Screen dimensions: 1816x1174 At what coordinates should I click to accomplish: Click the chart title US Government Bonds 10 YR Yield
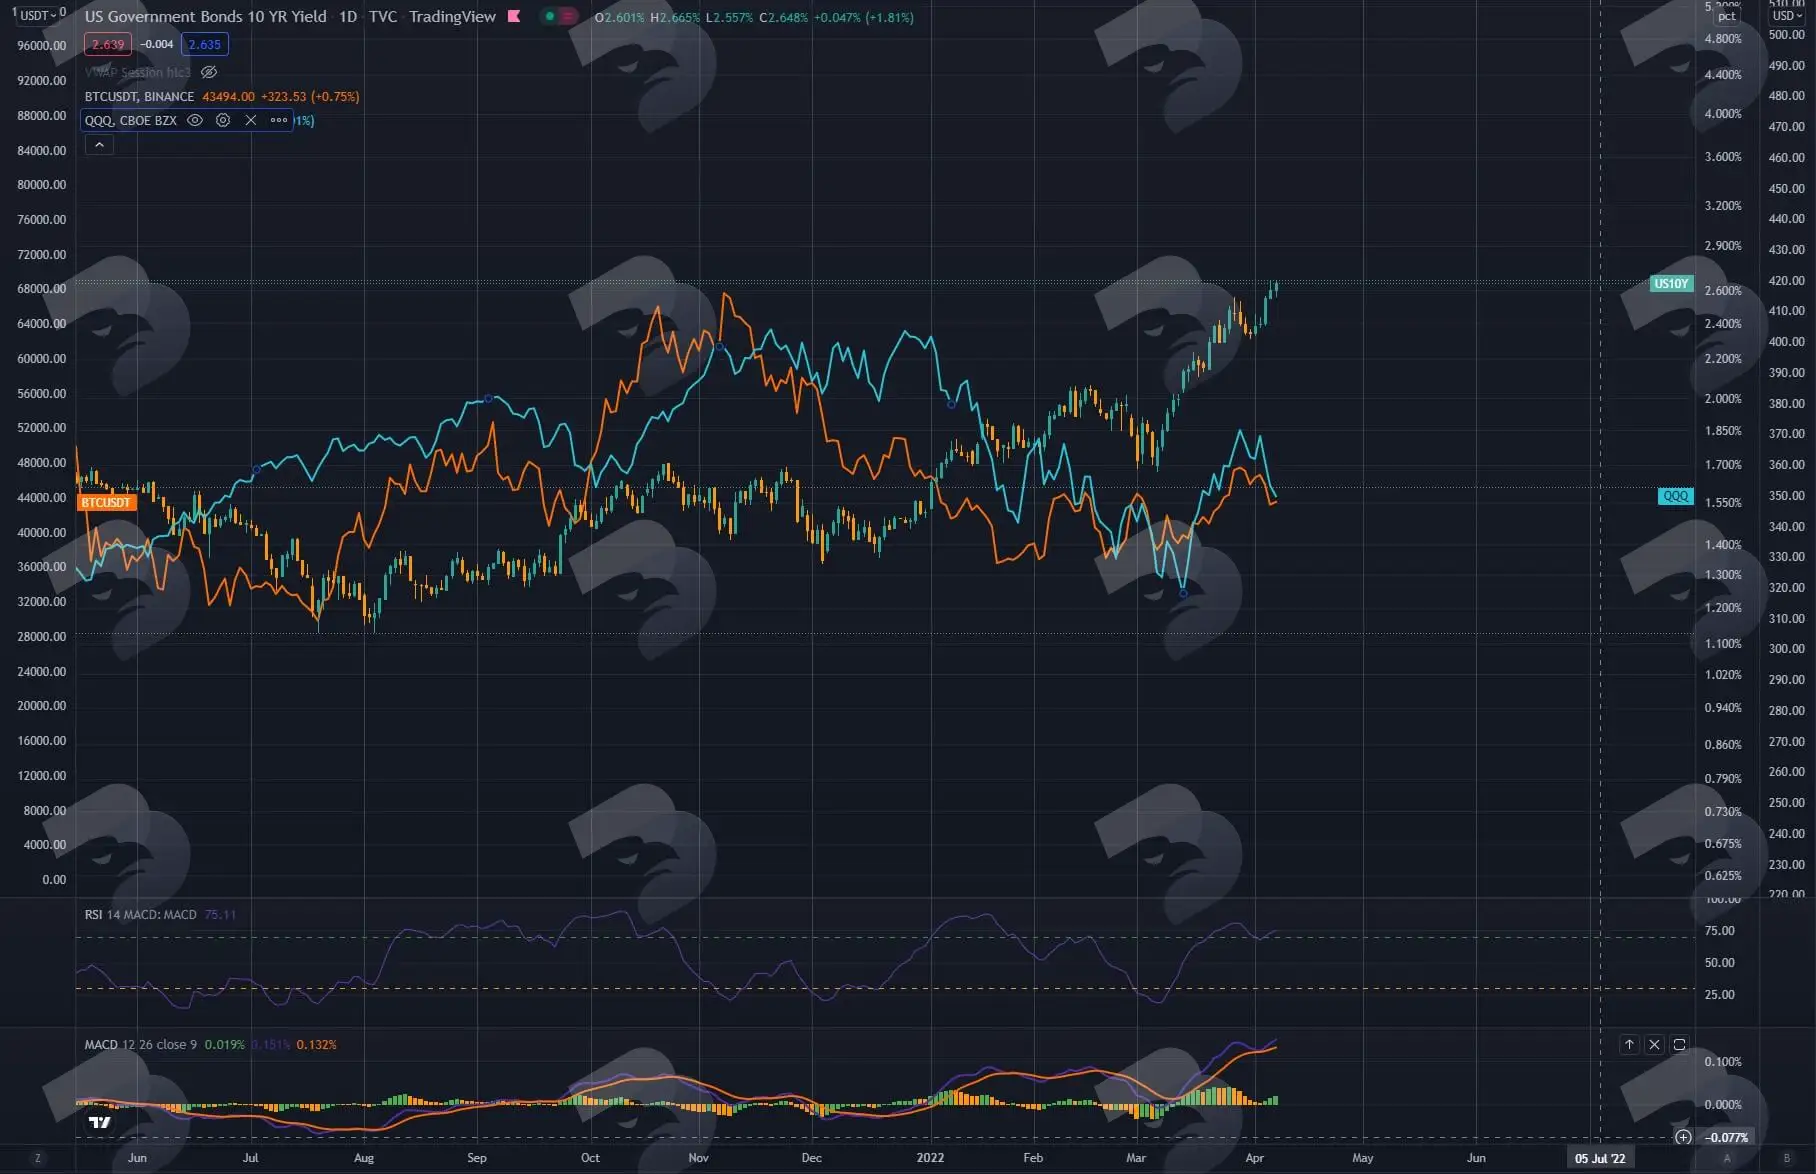(206, 16)
